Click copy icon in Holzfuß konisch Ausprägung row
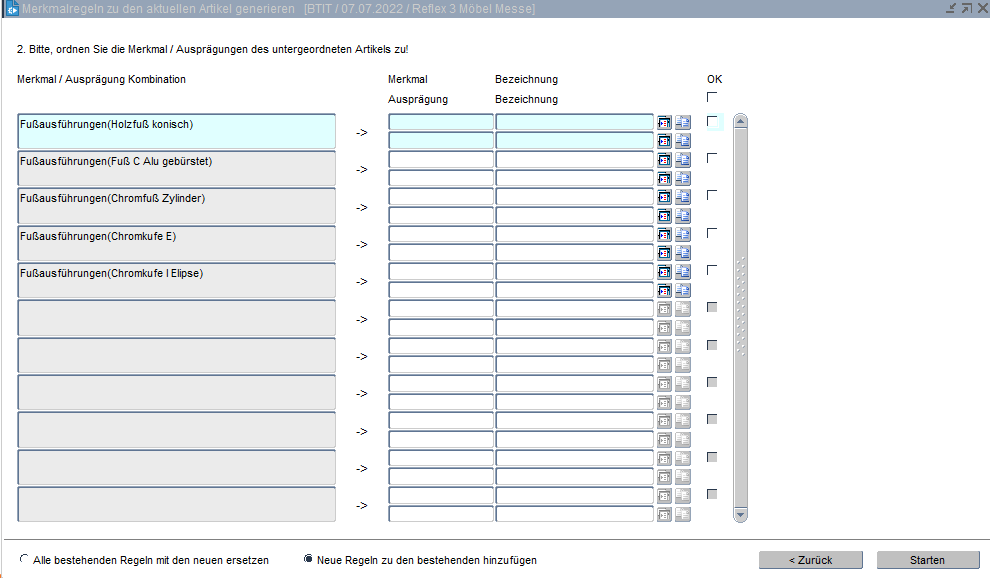990x578 pixels. (x=683, y=141)
